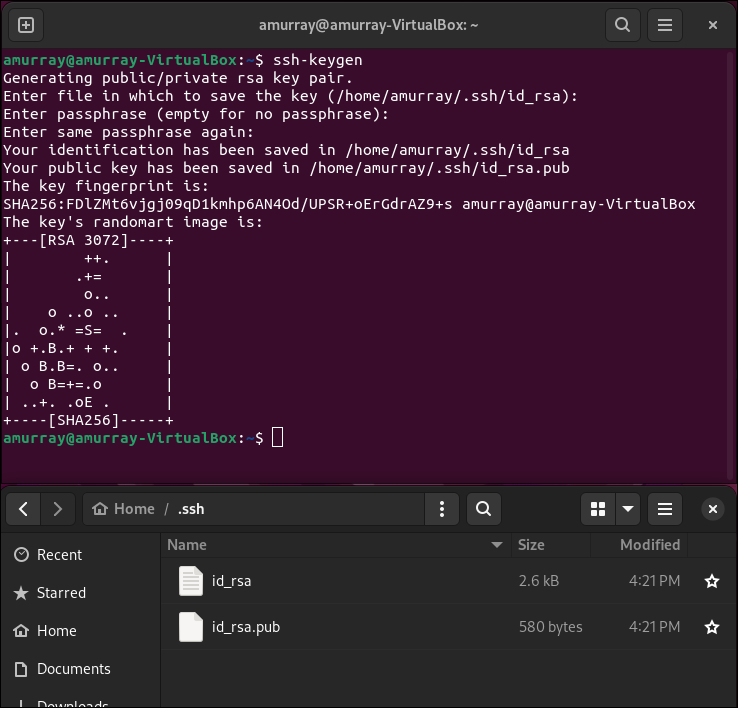
Task: Star the id_rsa file
Action: click(711, 581)
